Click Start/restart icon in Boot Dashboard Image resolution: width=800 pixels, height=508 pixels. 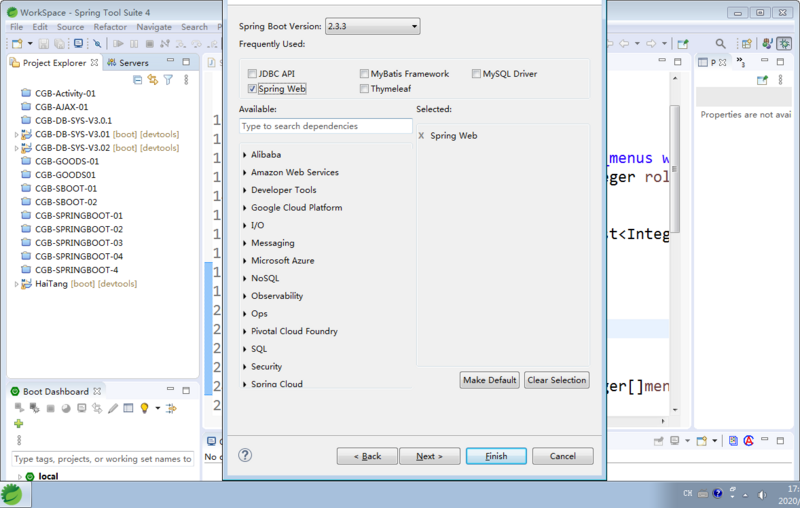19,408
